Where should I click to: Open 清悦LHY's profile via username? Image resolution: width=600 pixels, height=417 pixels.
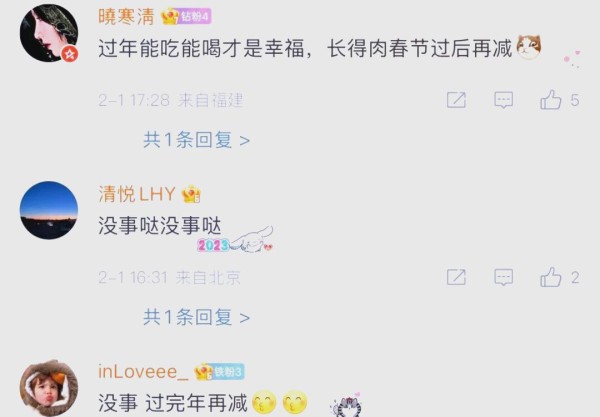click(x=137, y=194)
